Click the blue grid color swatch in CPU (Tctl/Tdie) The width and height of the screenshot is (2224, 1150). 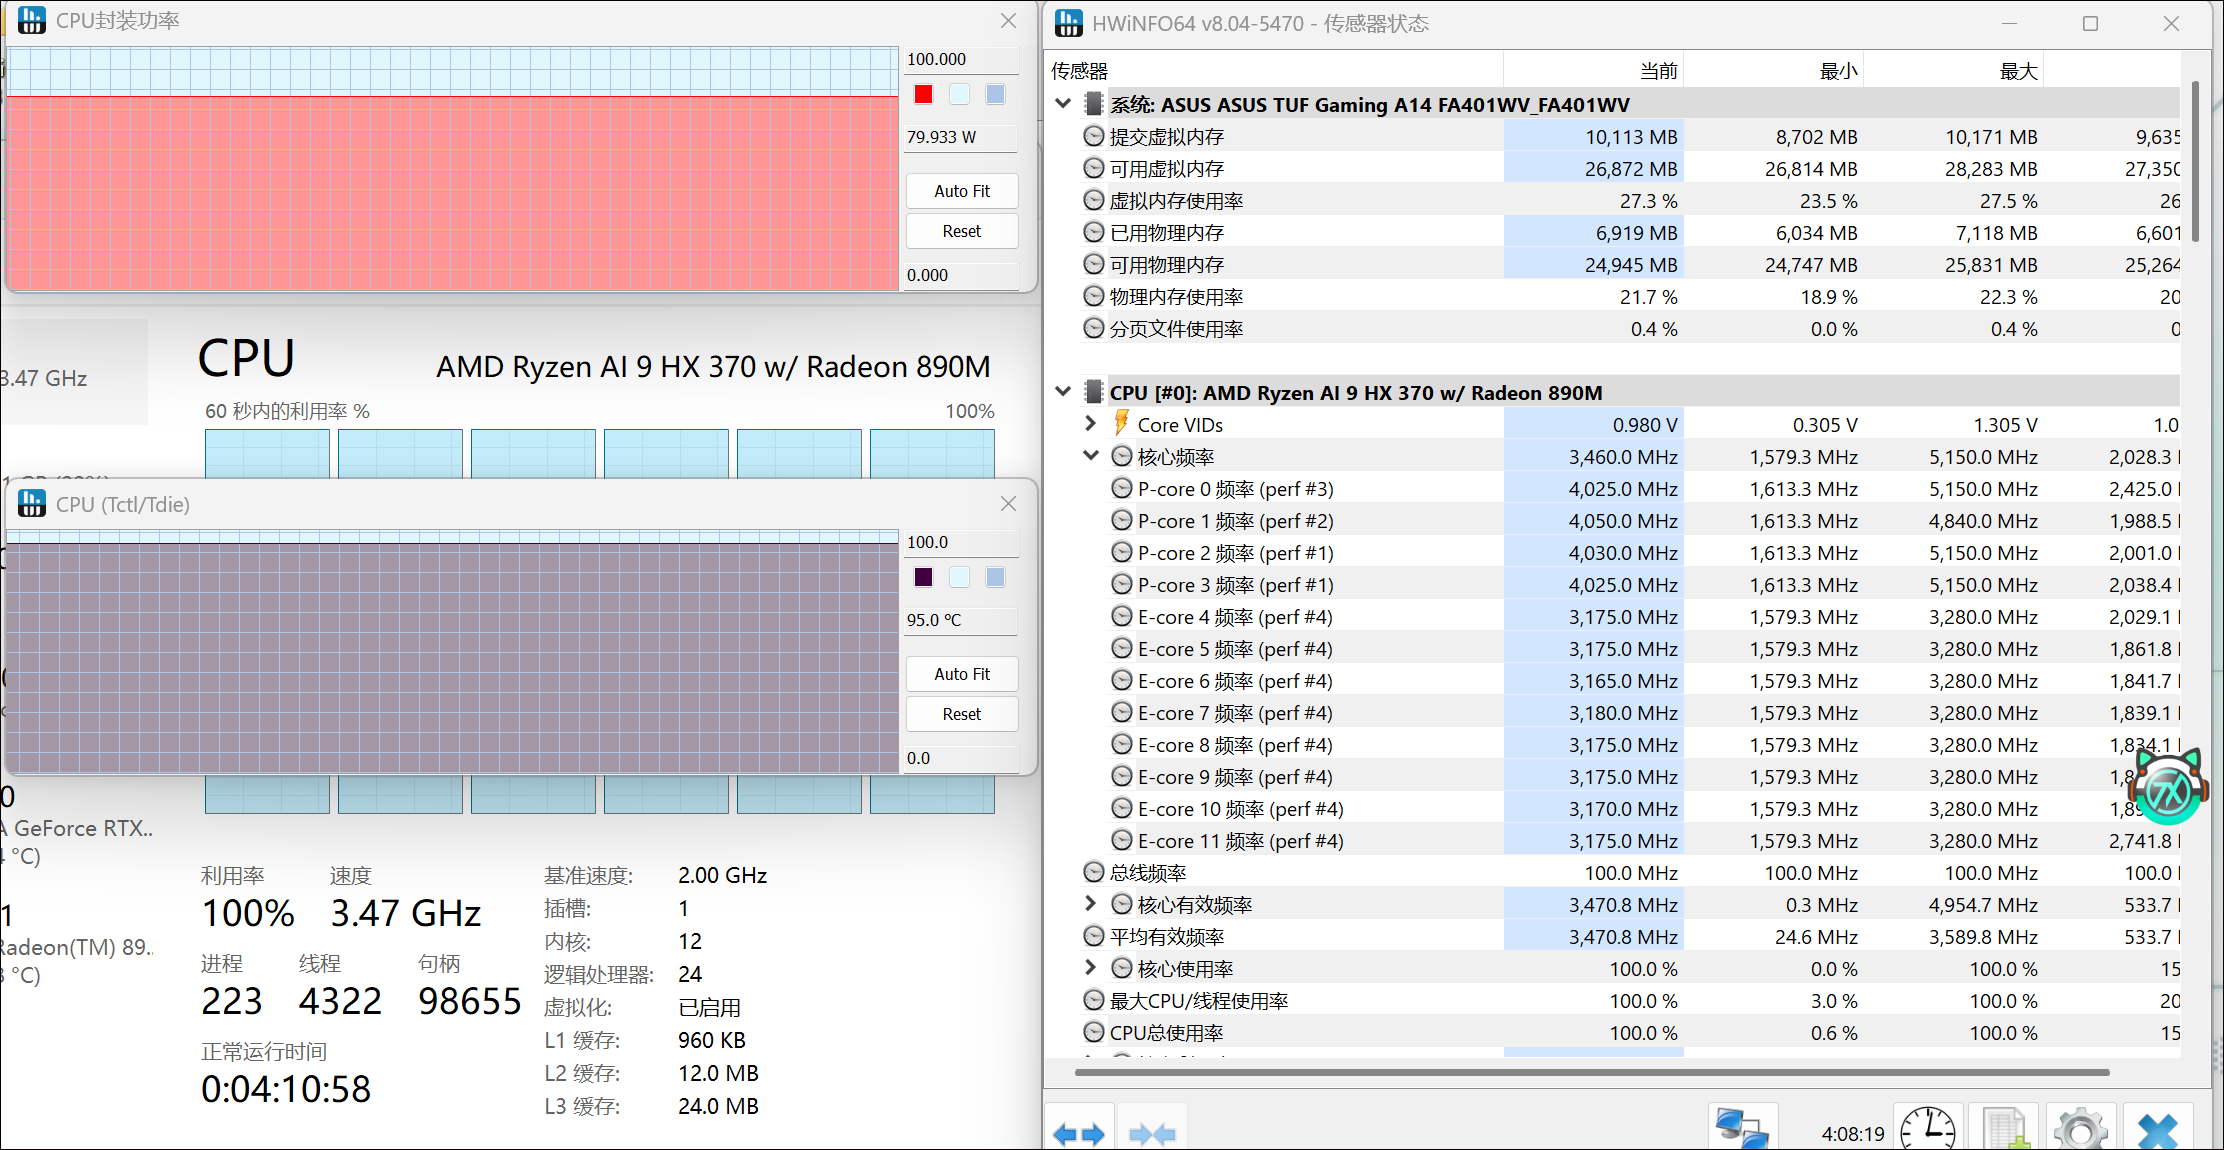point(995,577)
